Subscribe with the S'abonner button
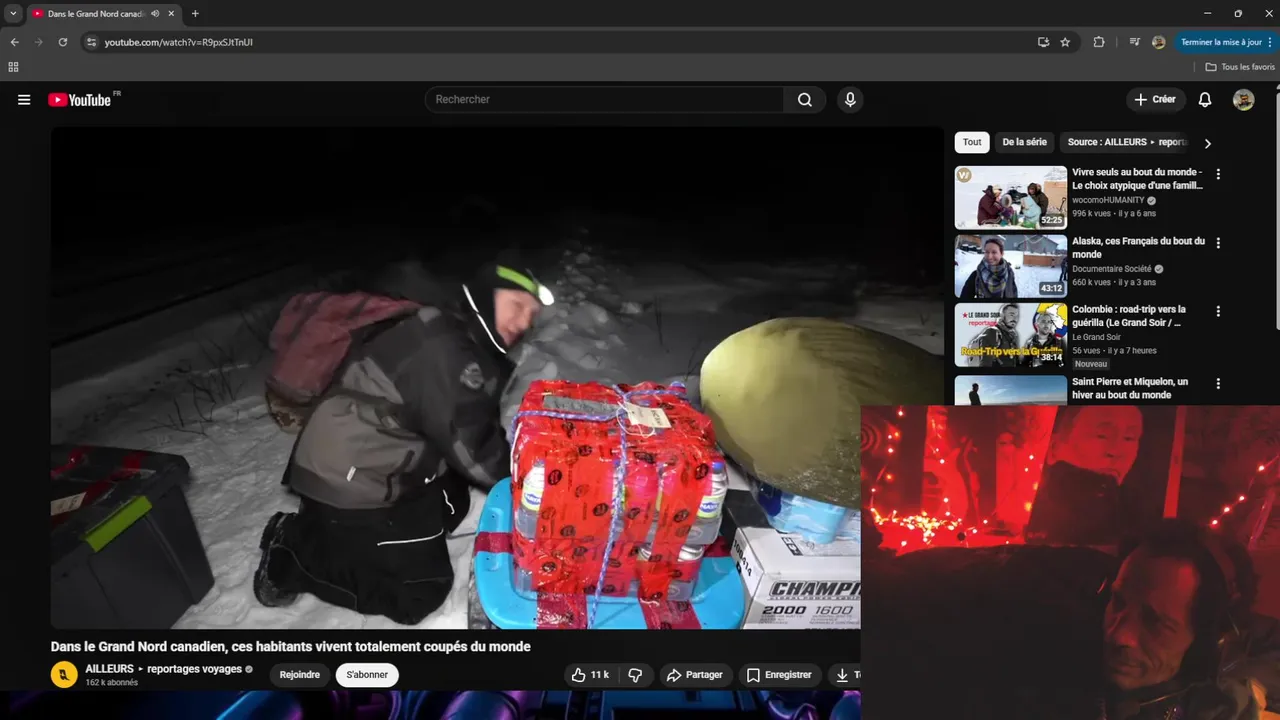 367,675
